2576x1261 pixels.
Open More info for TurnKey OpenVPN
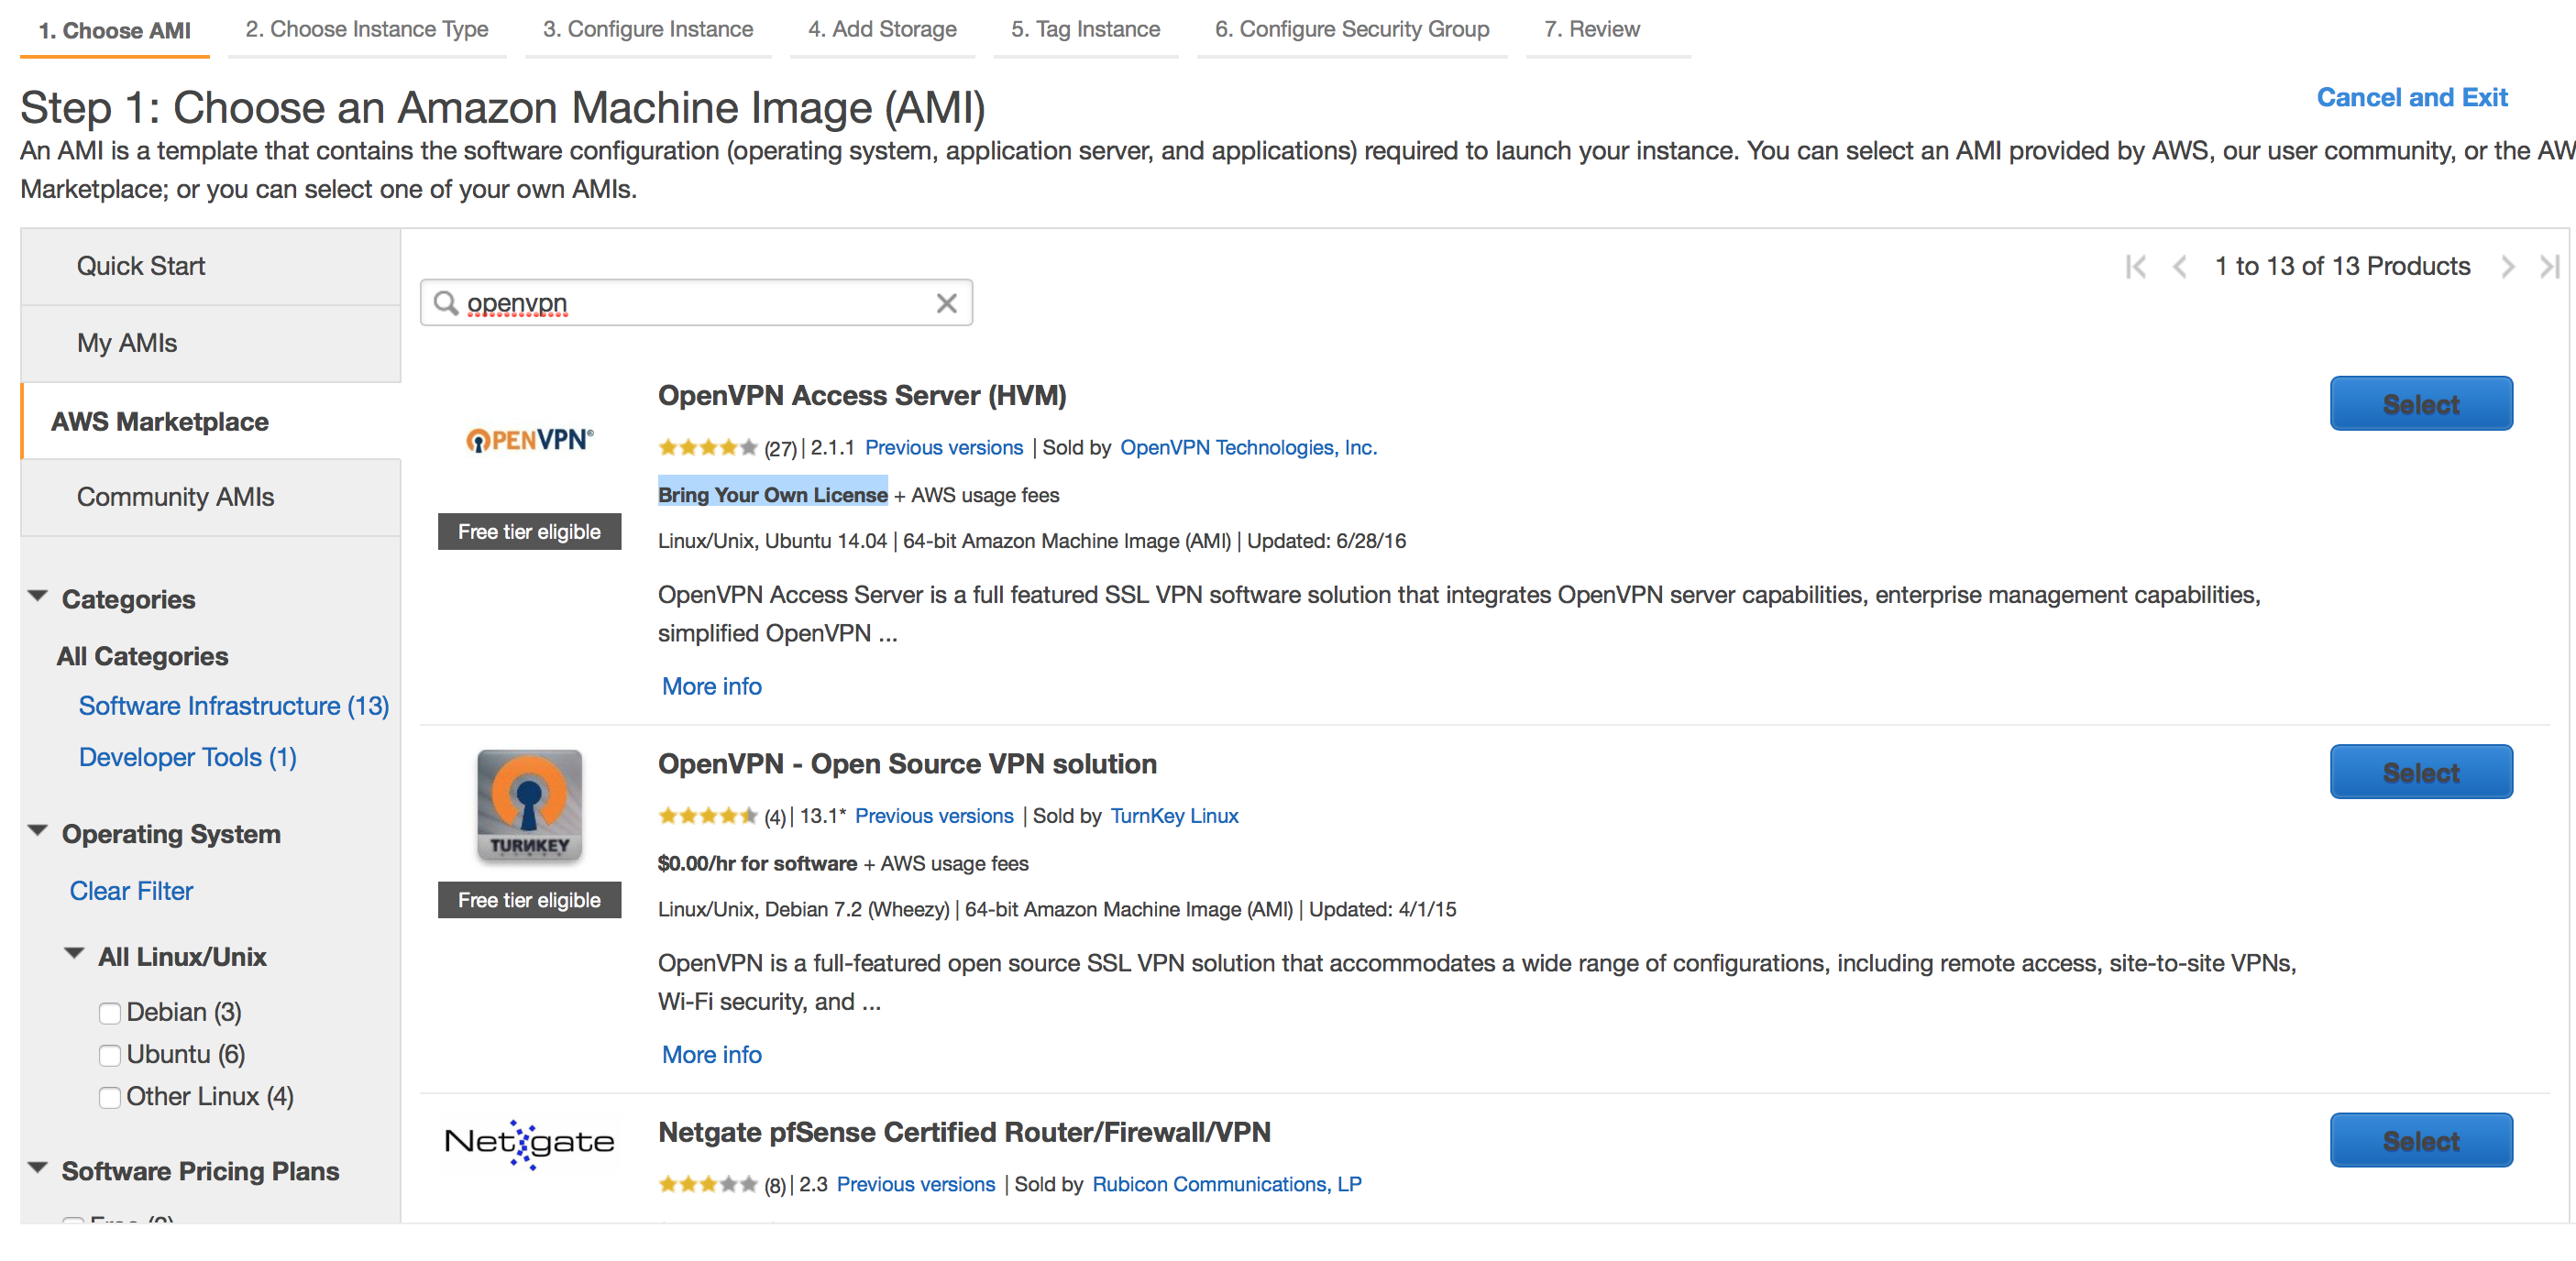tap(712, 1054)
